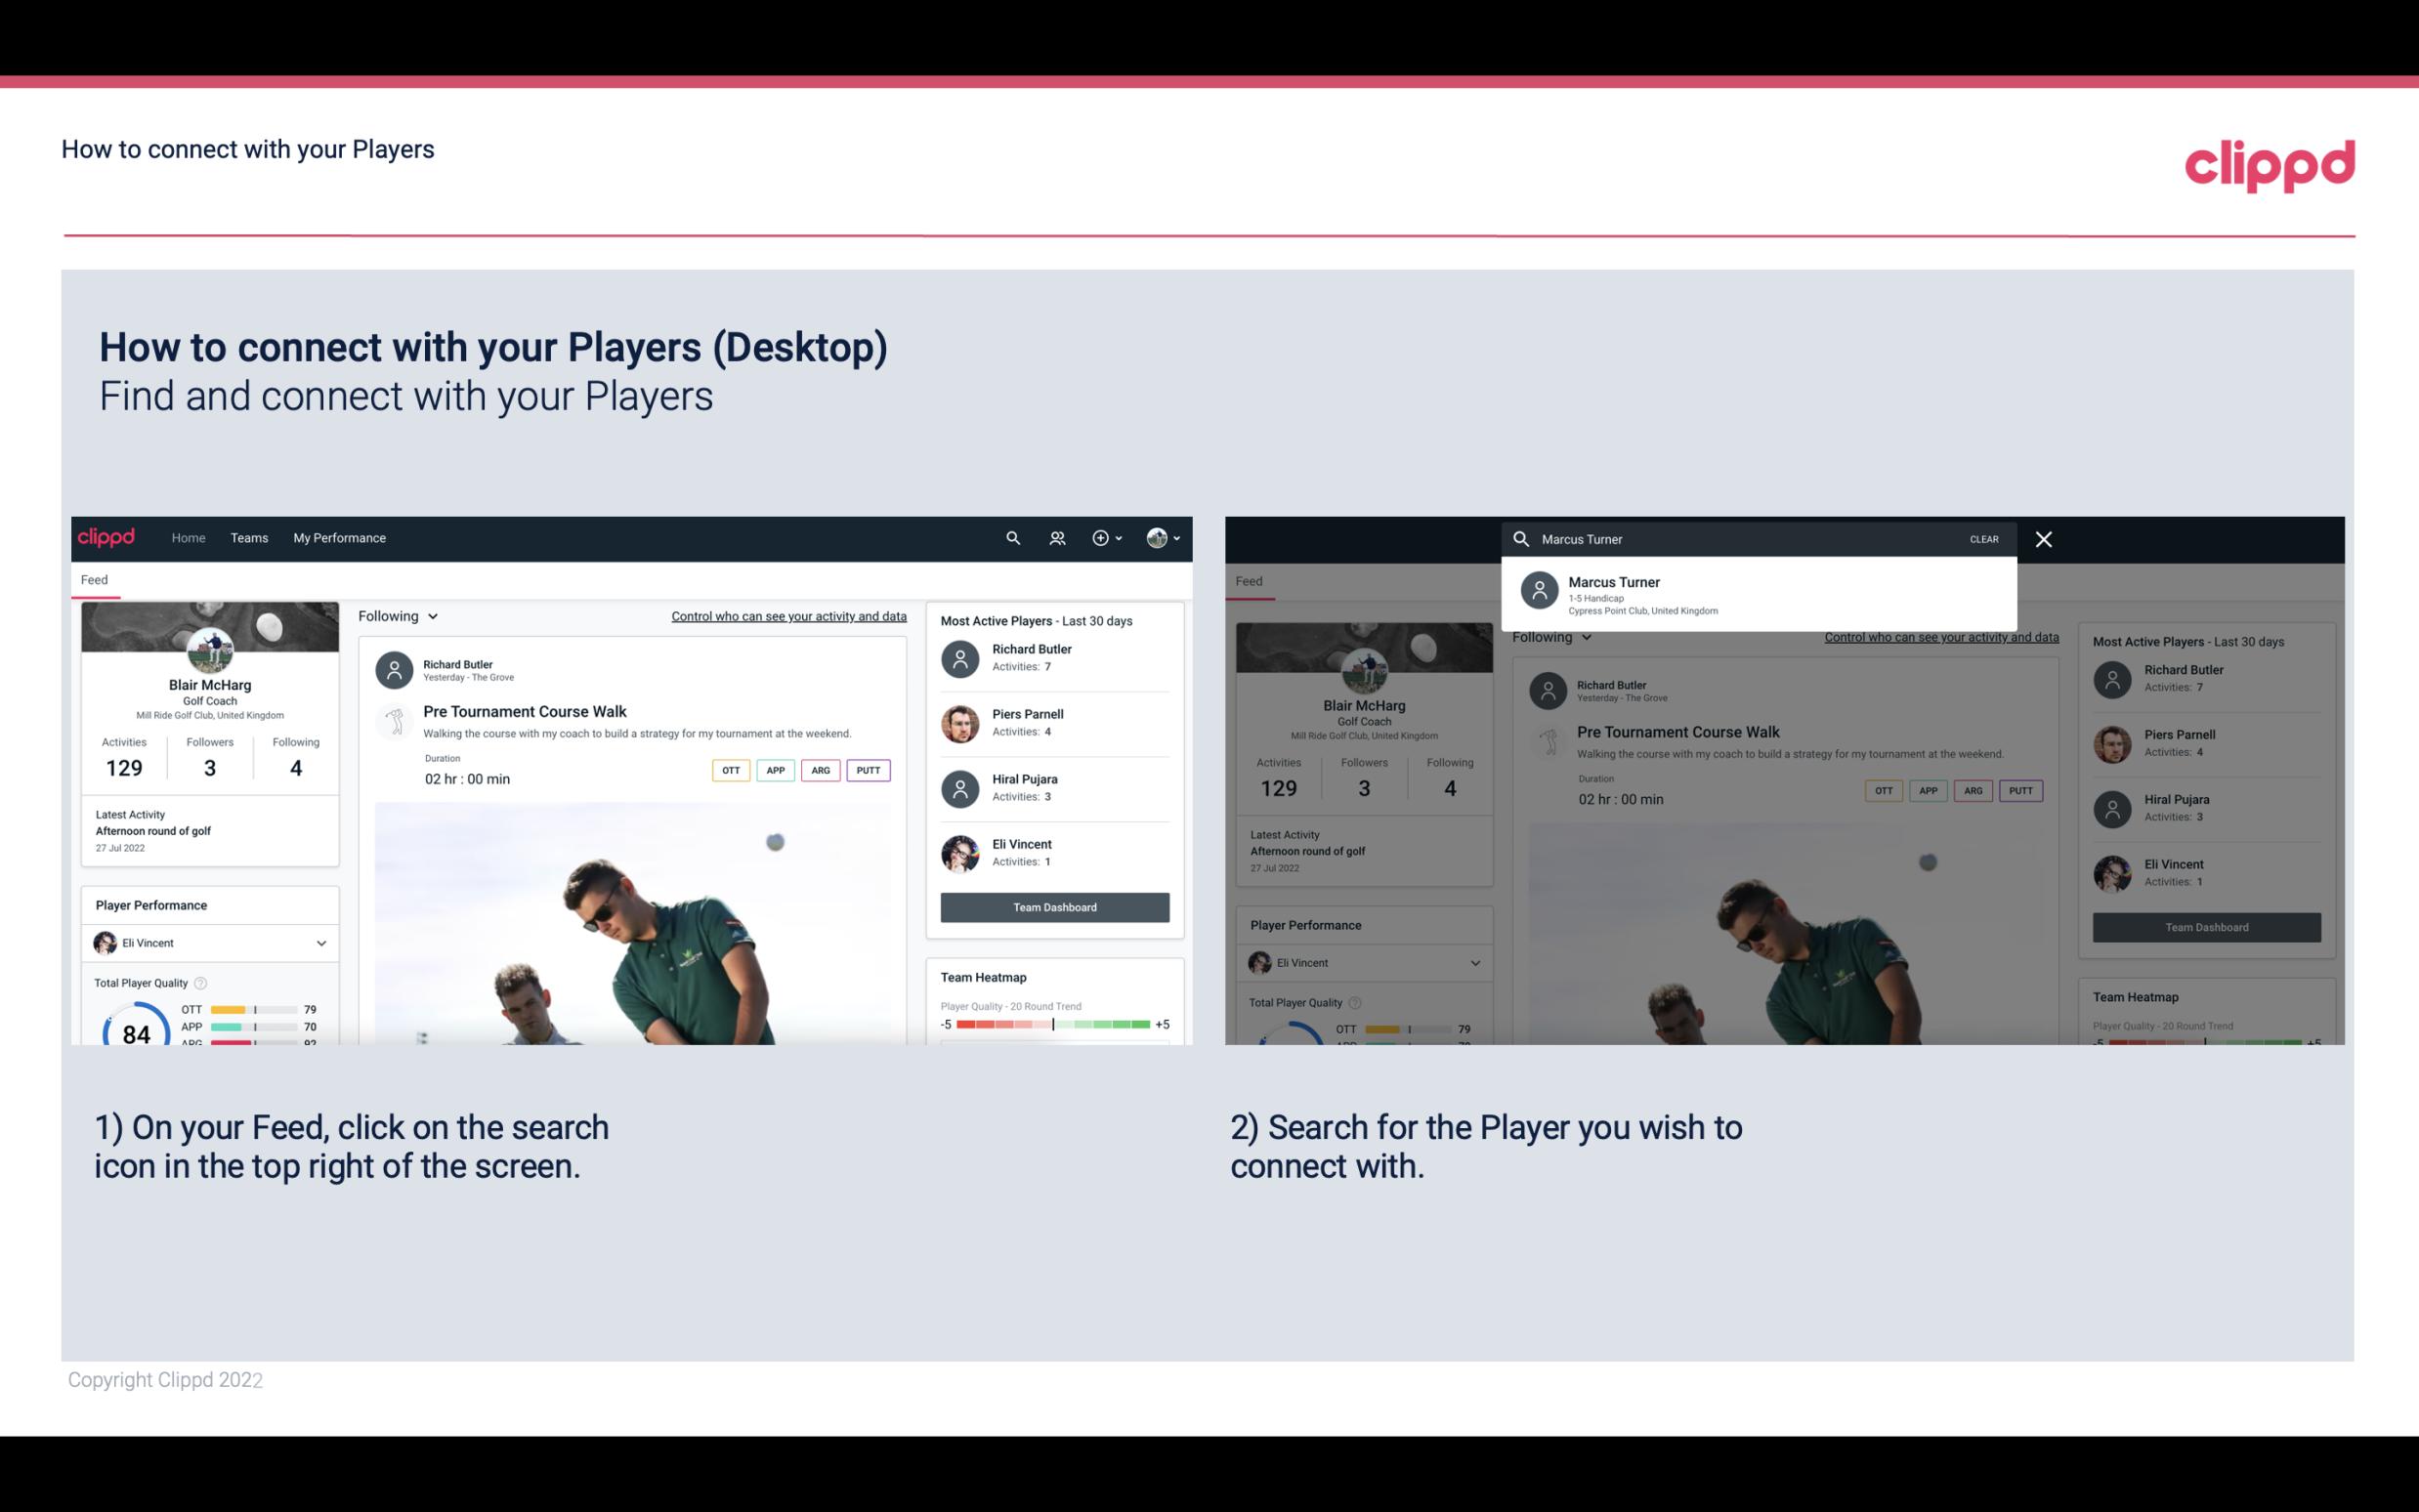This screenshot has width=2419, height=1512.
Task: Click the OTT performance category icon
Action: [x=728, y=770]
